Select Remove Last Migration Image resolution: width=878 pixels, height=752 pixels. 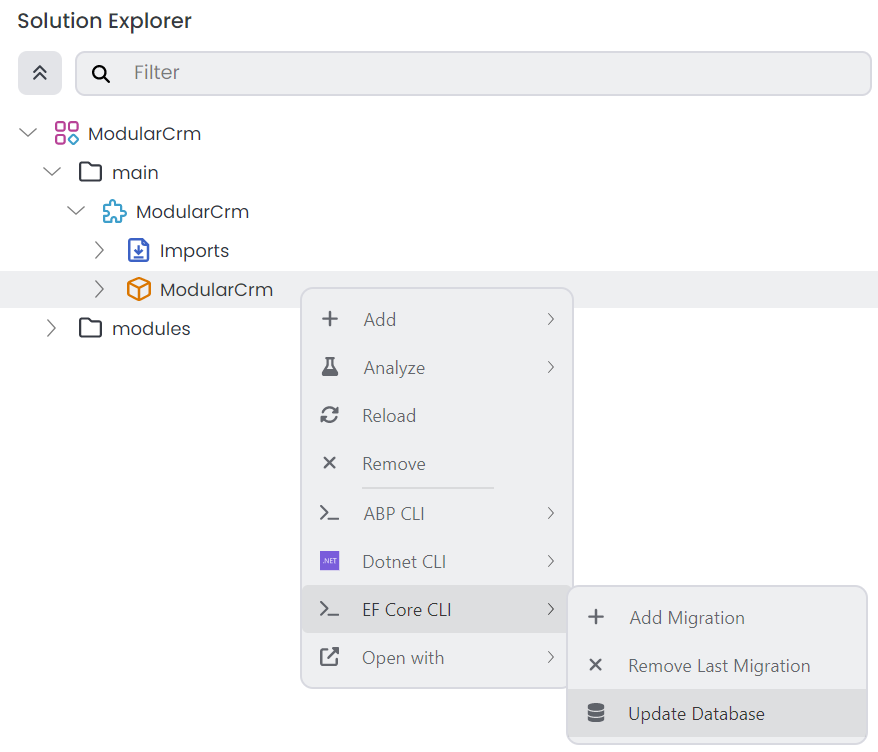pyautogui.click(x=716, y=665)
